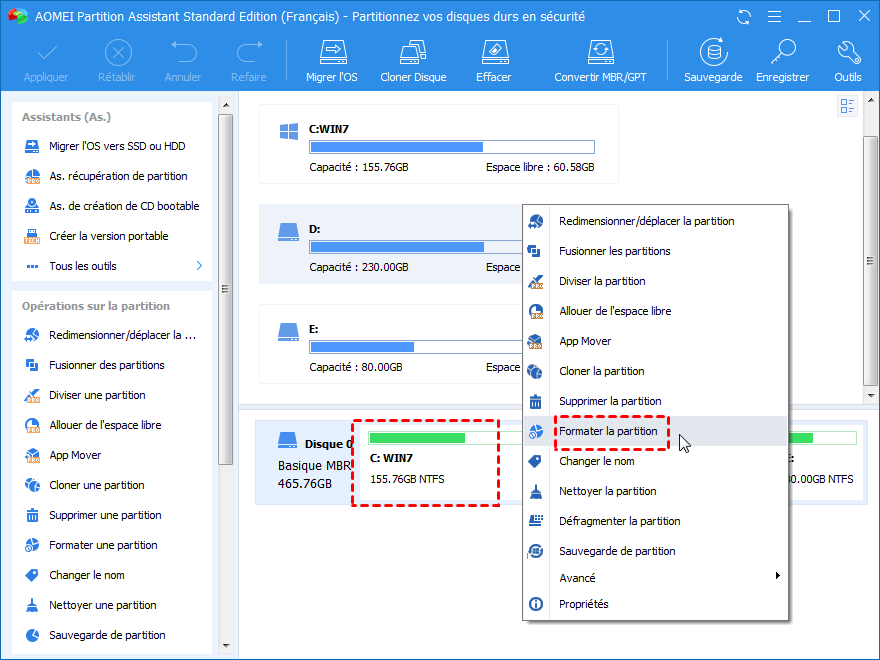
Task: Click the C:WIN7 usage bar
Action: [452, 147]
